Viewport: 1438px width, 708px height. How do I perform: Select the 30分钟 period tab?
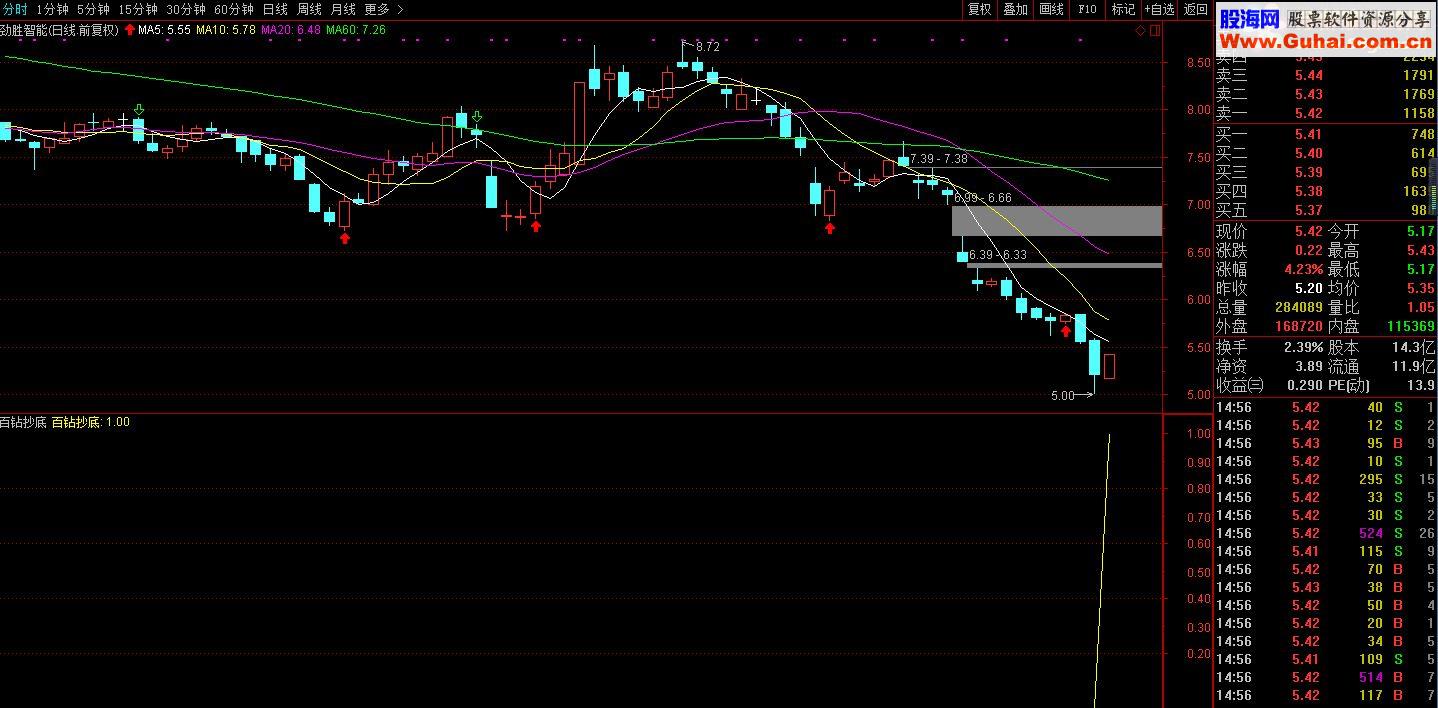coord(186,9)
